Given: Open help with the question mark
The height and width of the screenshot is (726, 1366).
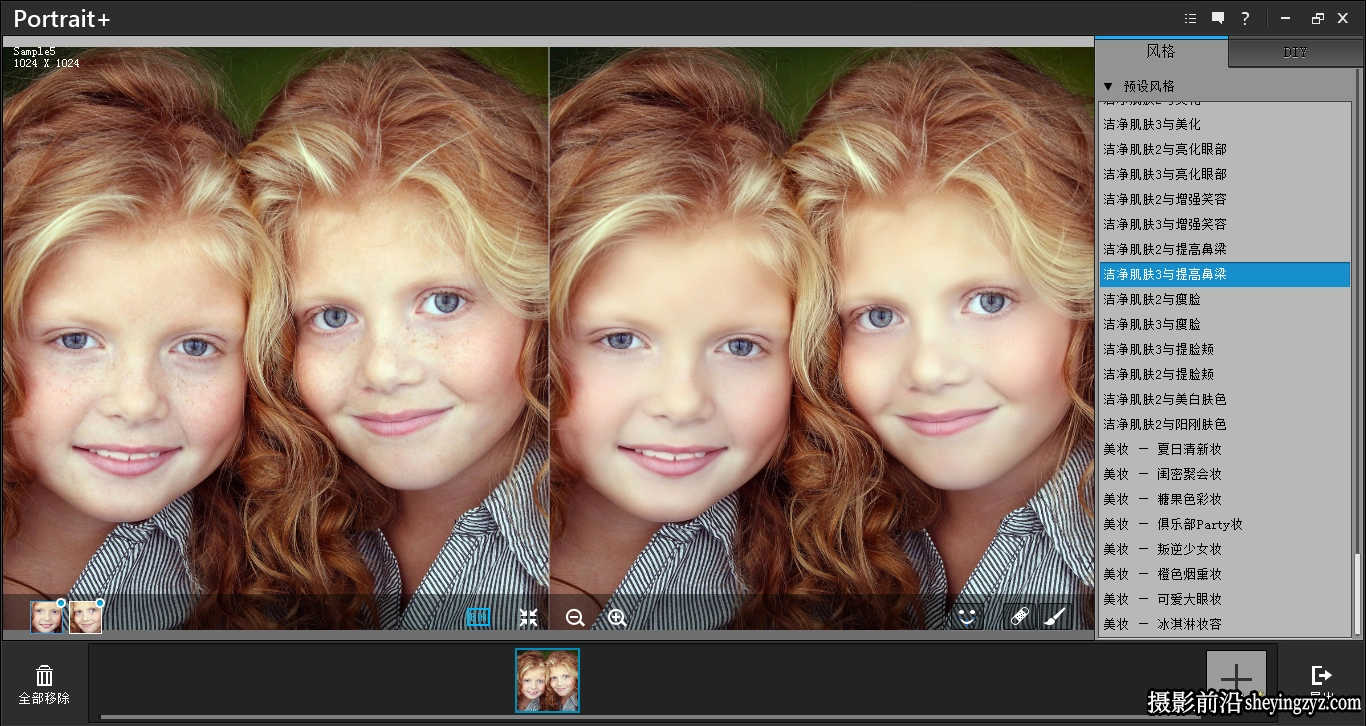Looking at the screenshot, I should pyautogui.click(x=1245, y=18).
